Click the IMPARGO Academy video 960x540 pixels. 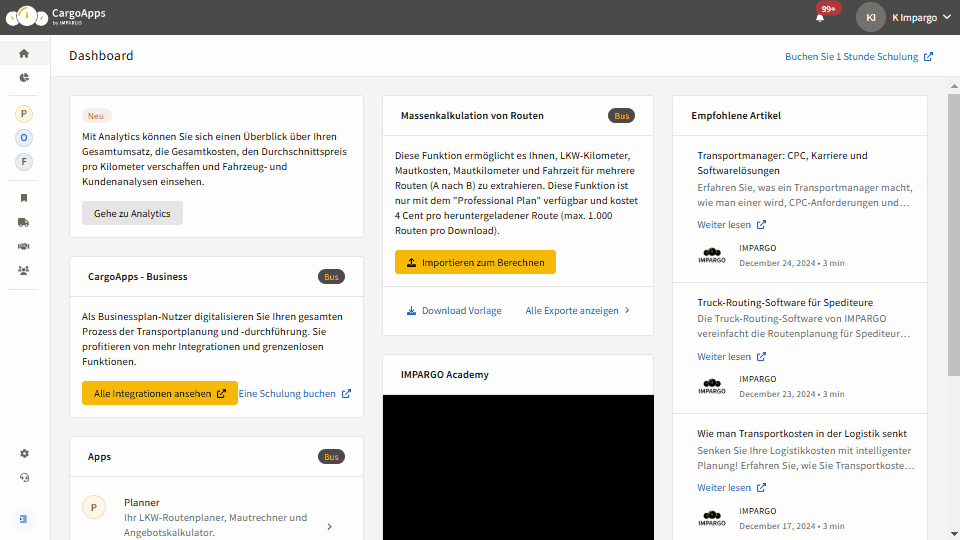tap(518, 467)
